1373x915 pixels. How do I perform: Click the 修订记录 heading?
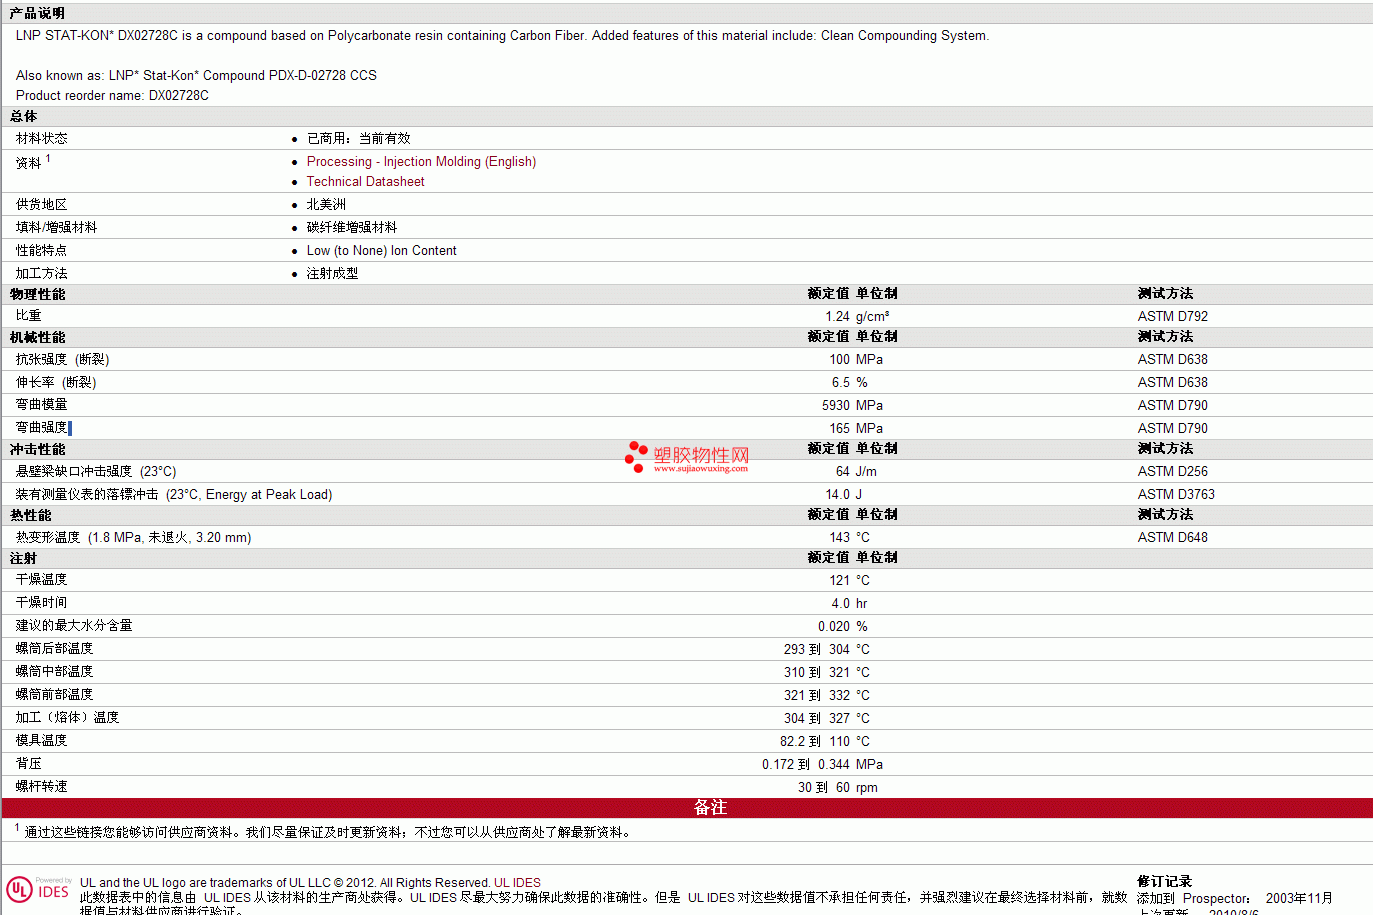tap(1165, 882)
